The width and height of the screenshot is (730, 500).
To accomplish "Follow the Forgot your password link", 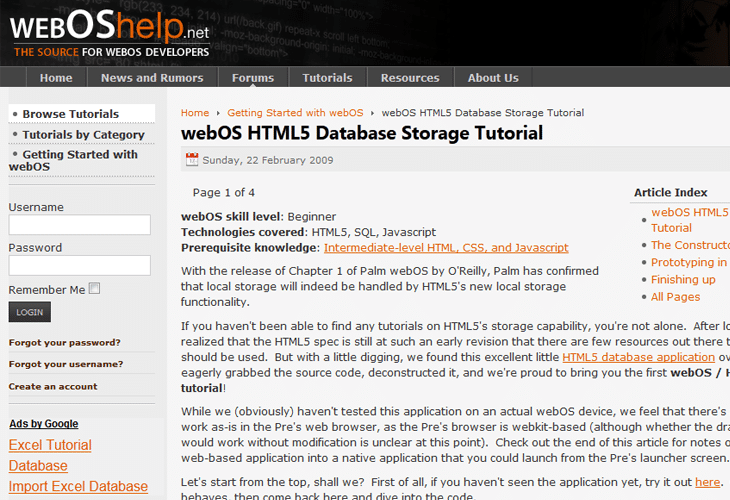I will (64, 343).
